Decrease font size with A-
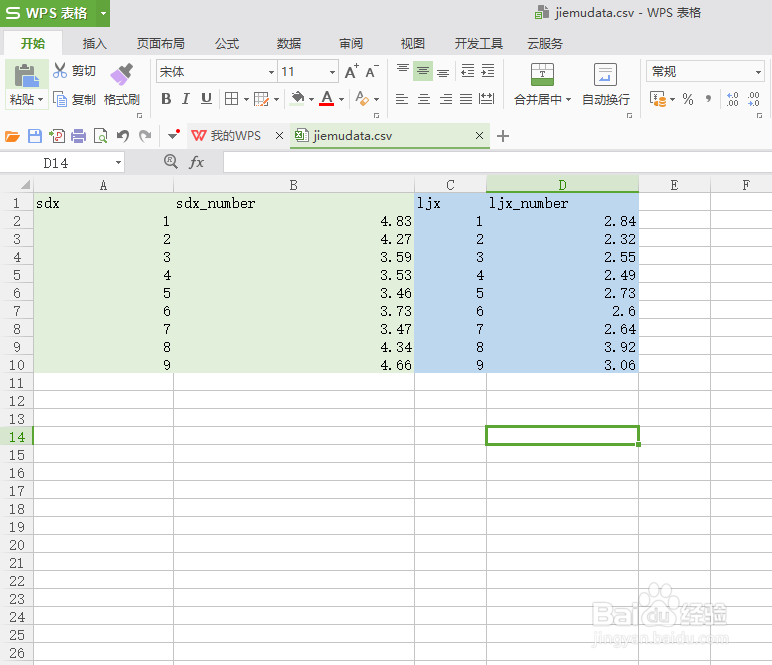The image size is (772, 665). [x=372, y=71]
